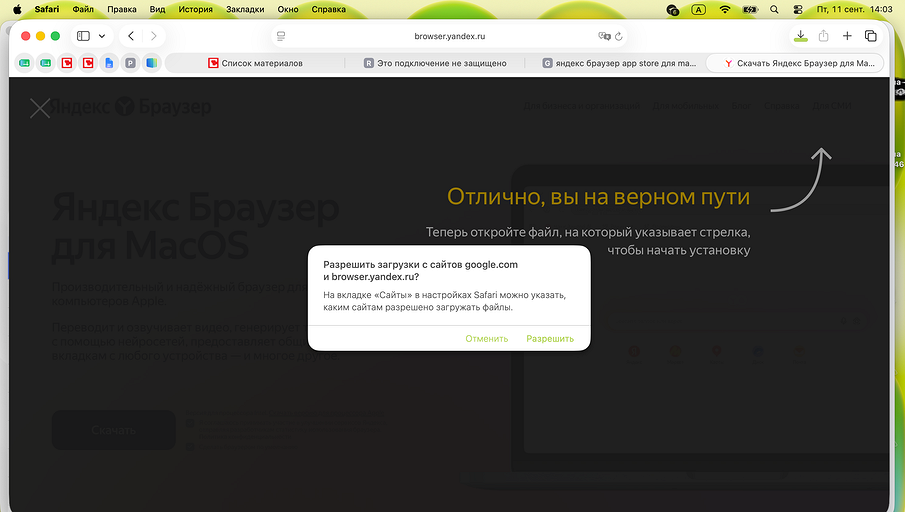Screen dimensions: 905x512
Task: Open the tab group dropdown chevron
Action: coord(102,36)
